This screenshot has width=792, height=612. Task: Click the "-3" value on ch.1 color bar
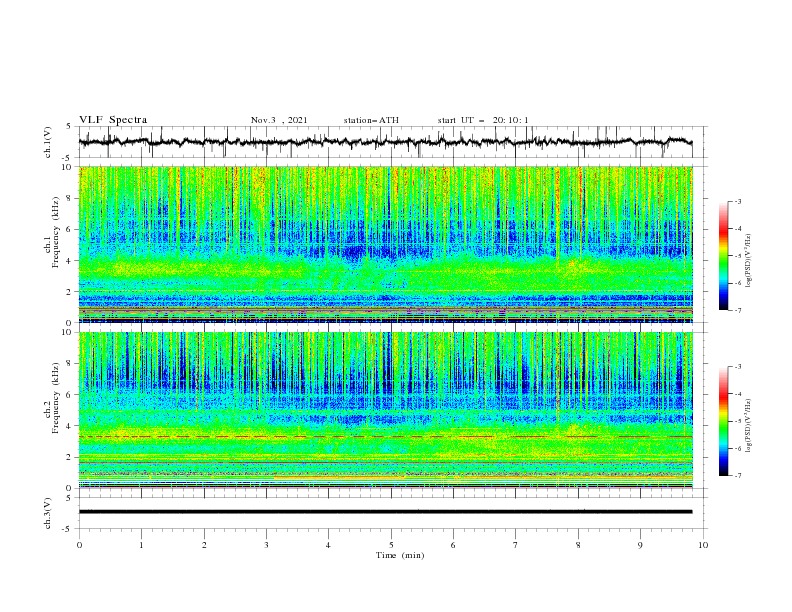pos(737,201)
